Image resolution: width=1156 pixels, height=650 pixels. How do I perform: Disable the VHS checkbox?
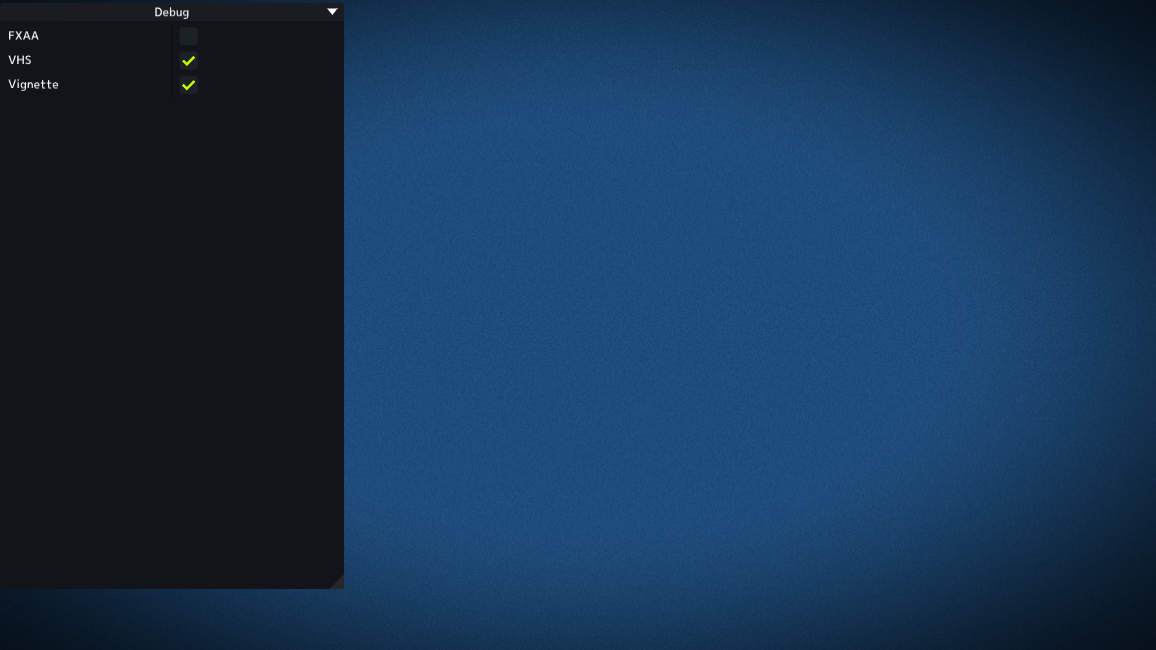[x=189, y=60]
